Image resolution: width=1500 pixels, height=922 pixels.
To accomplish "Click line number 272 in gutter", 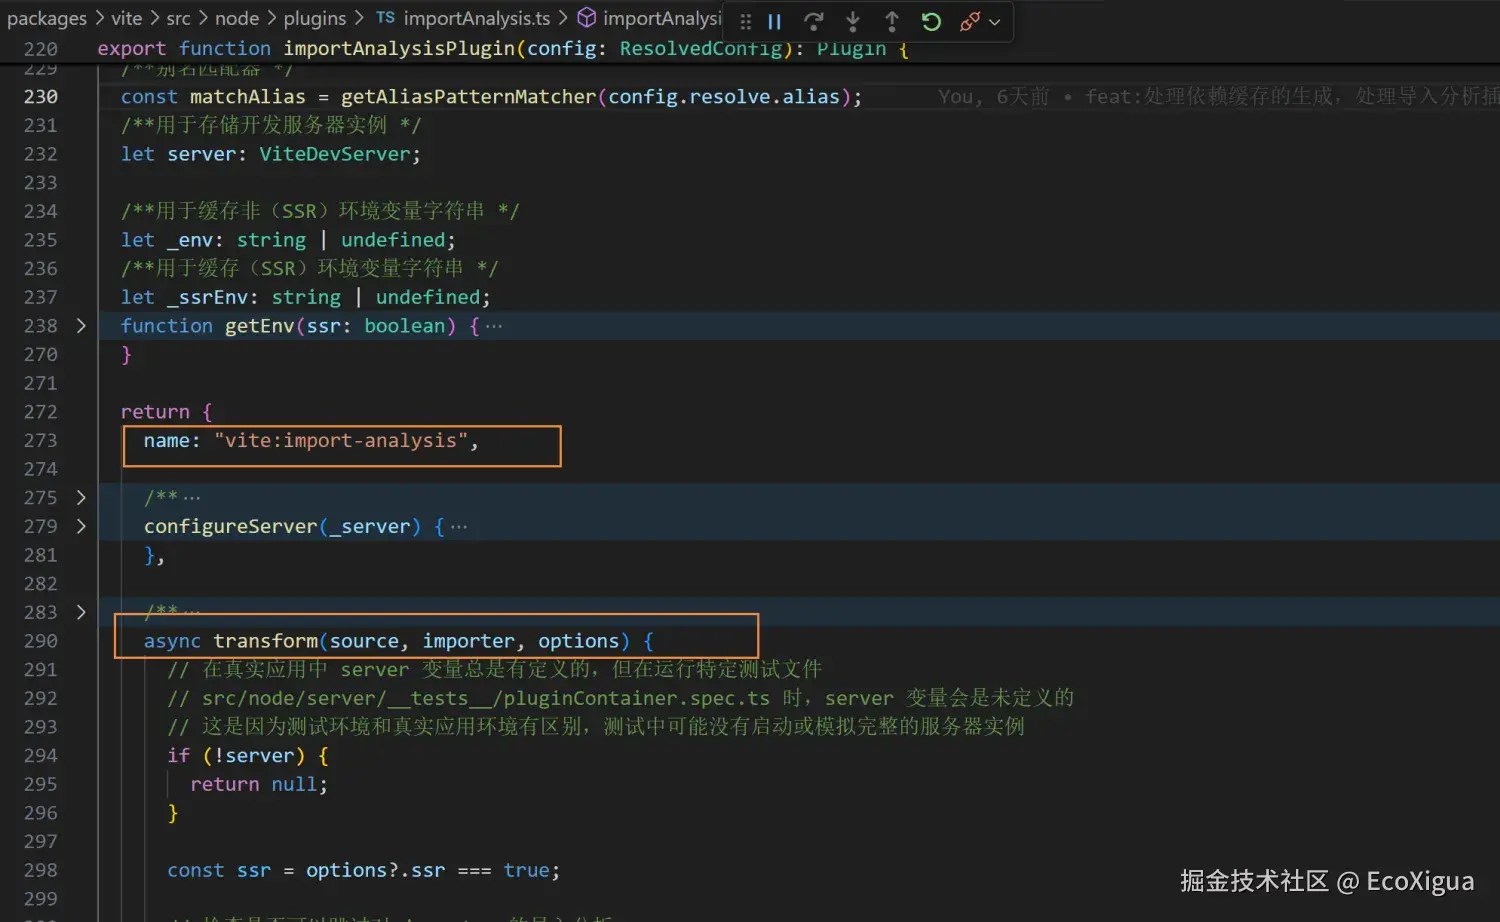I will click(x=41, y=412).
